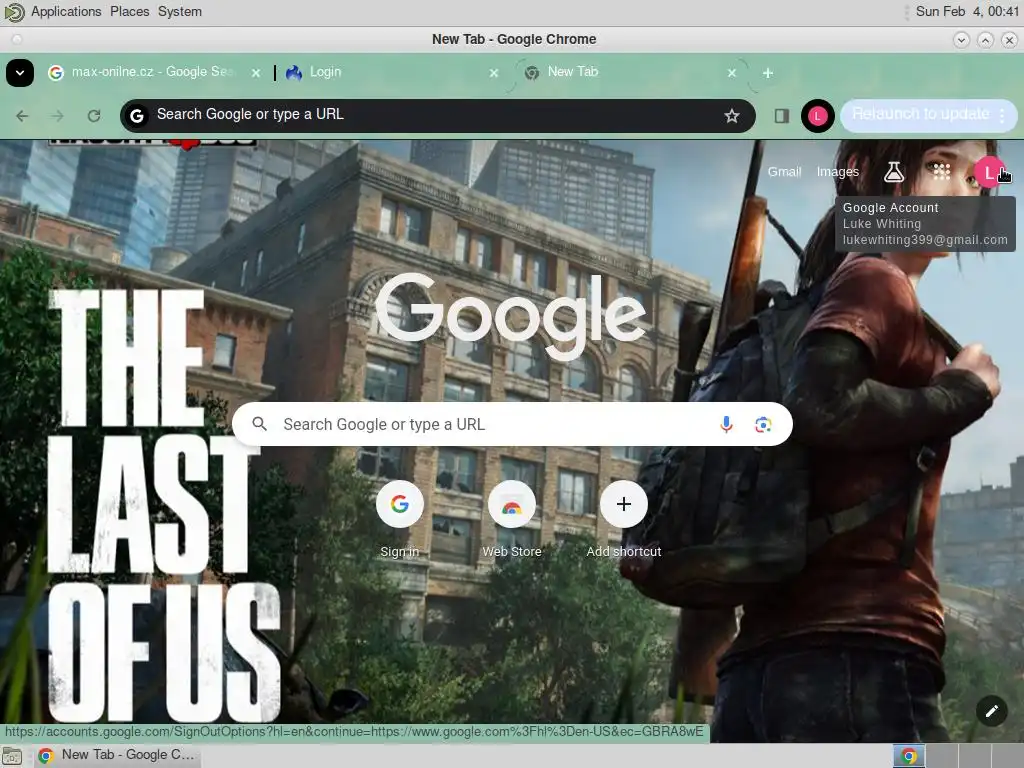Click the Google logo
This screenshot has height=768, width=1024.
click(511, 315)
